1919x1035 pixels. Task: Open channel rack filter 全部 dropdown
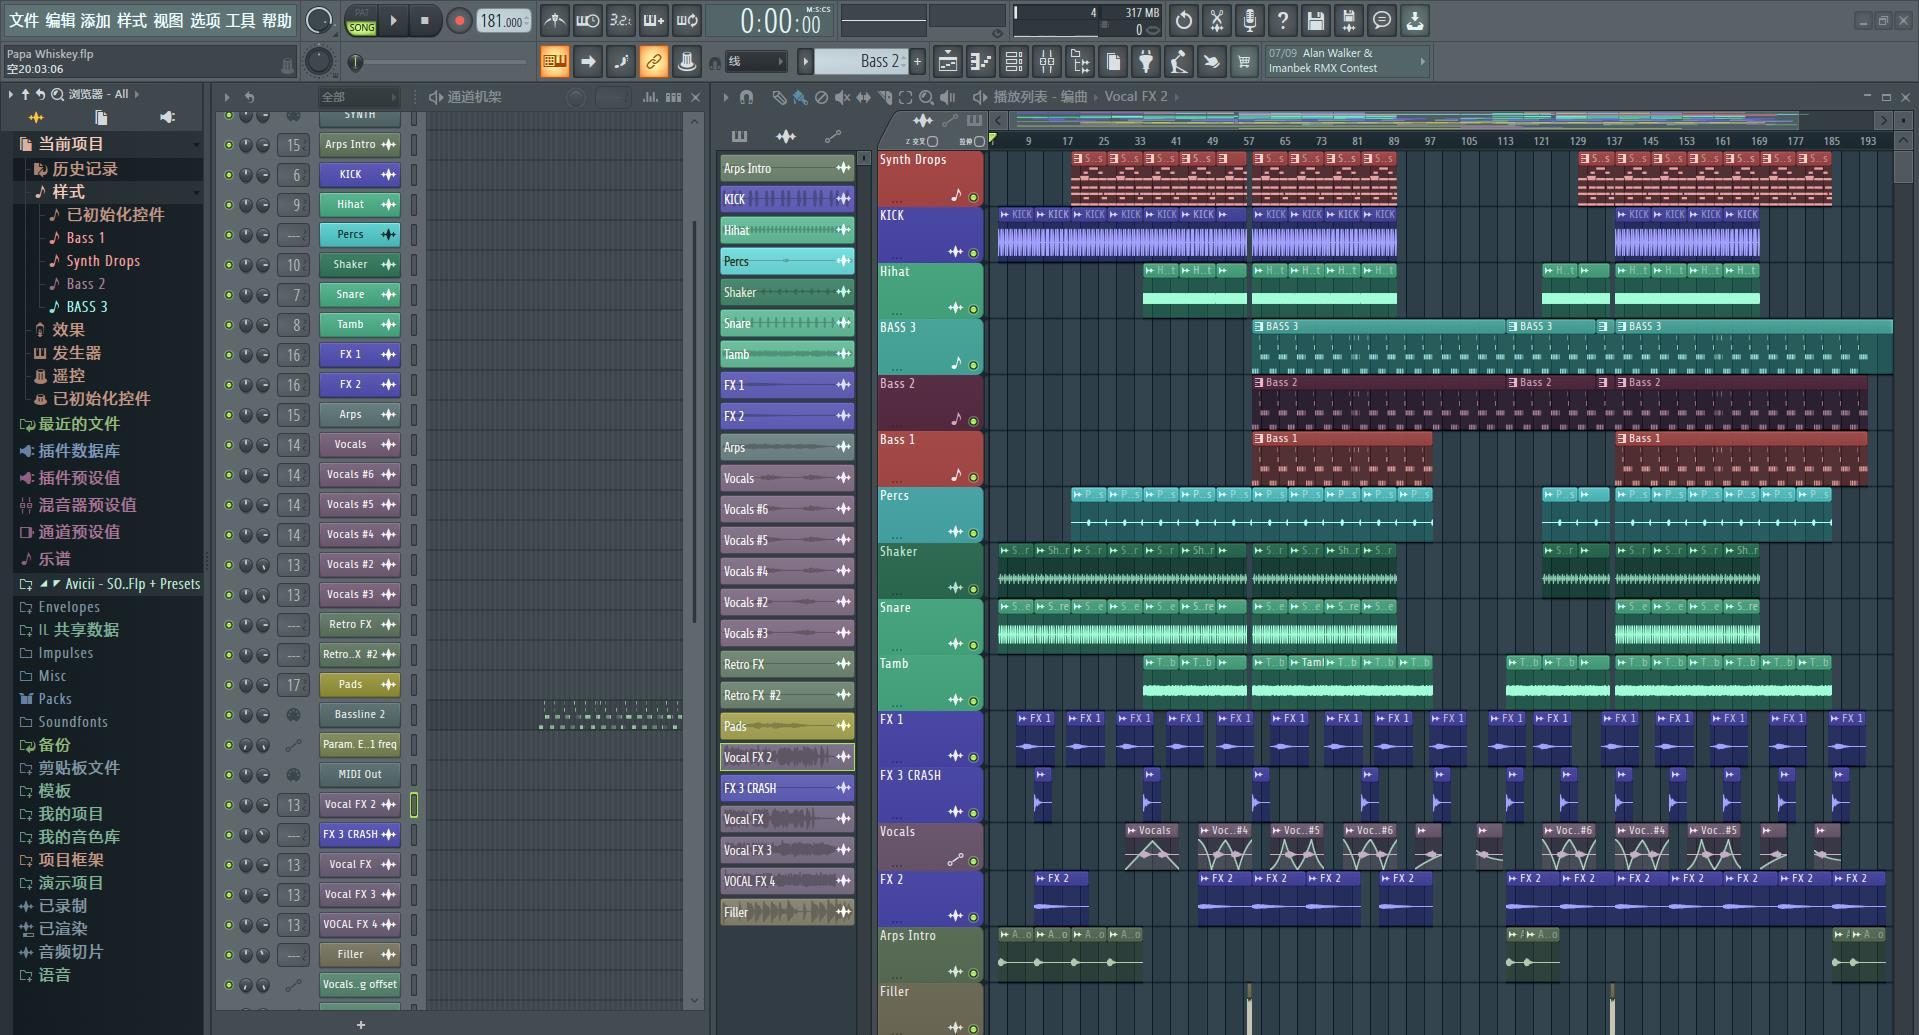click(358, 97)
